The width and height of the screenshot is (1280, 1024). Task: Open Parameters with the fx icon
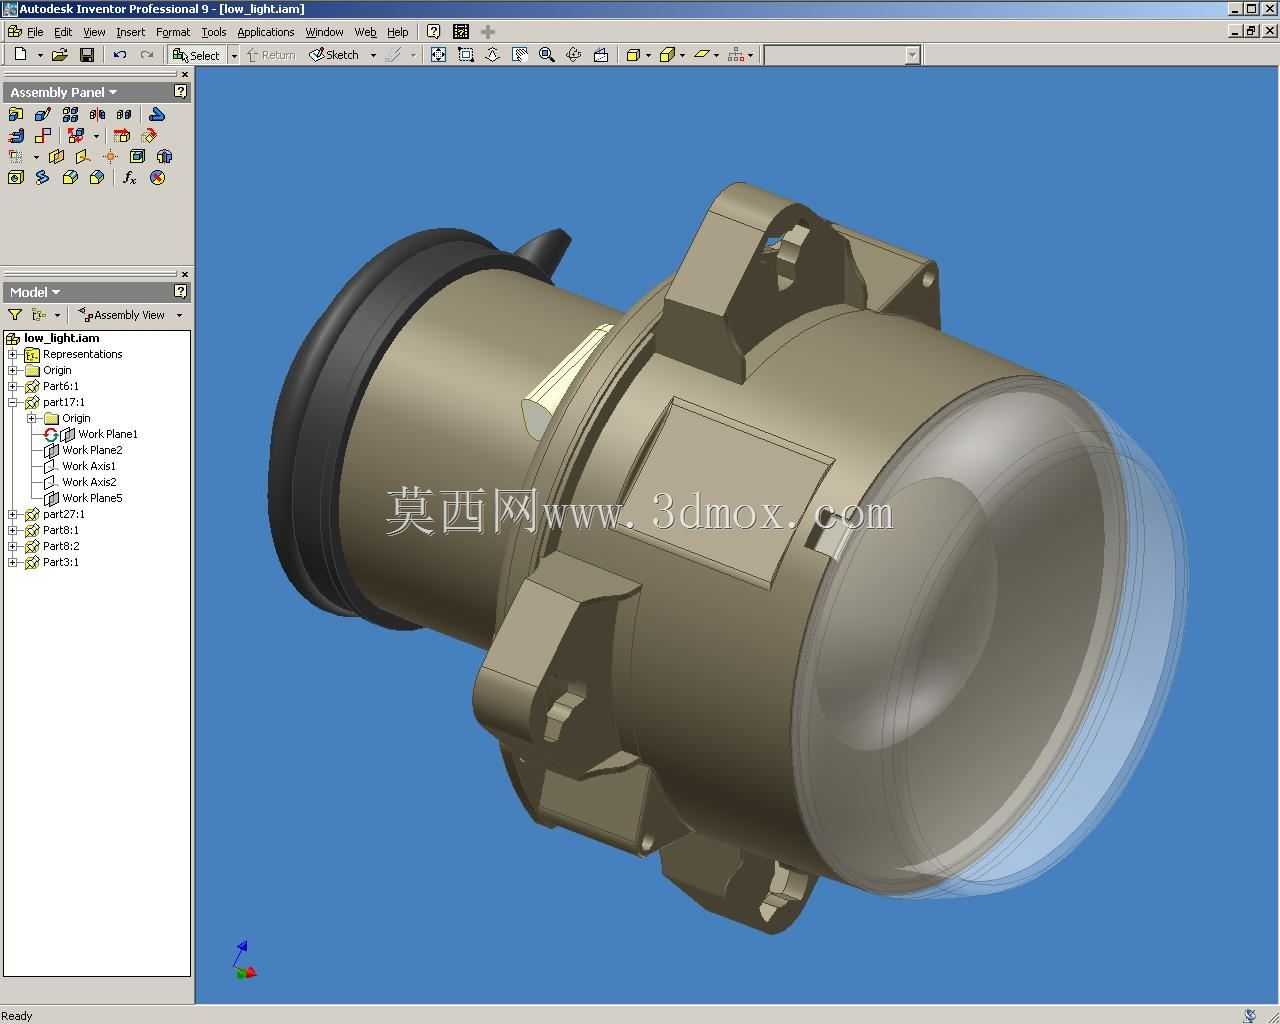[x=130, y=177]
